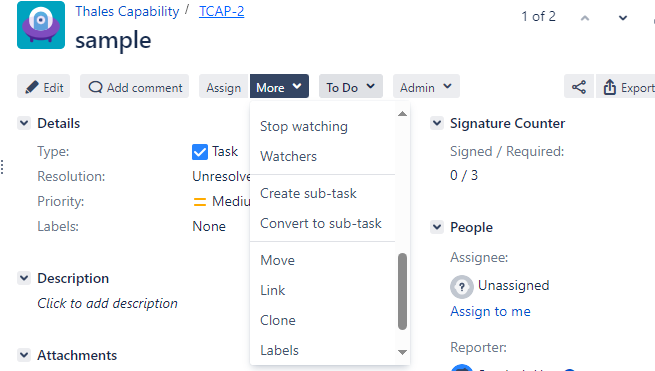655x371 pixels.
Task: Open the Admin dropdown
Action: click(x=426, y=87)
